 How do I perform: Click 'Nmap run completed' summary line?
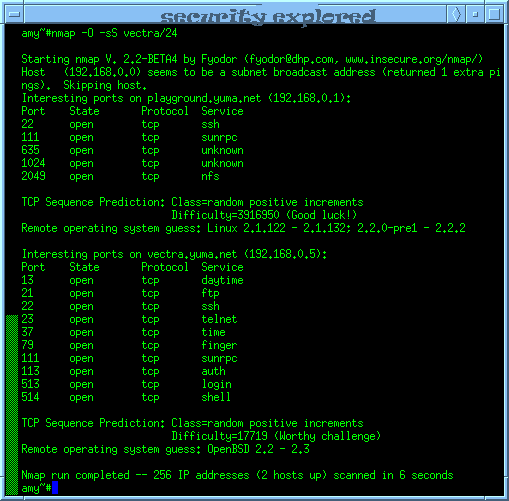[237, 475]
